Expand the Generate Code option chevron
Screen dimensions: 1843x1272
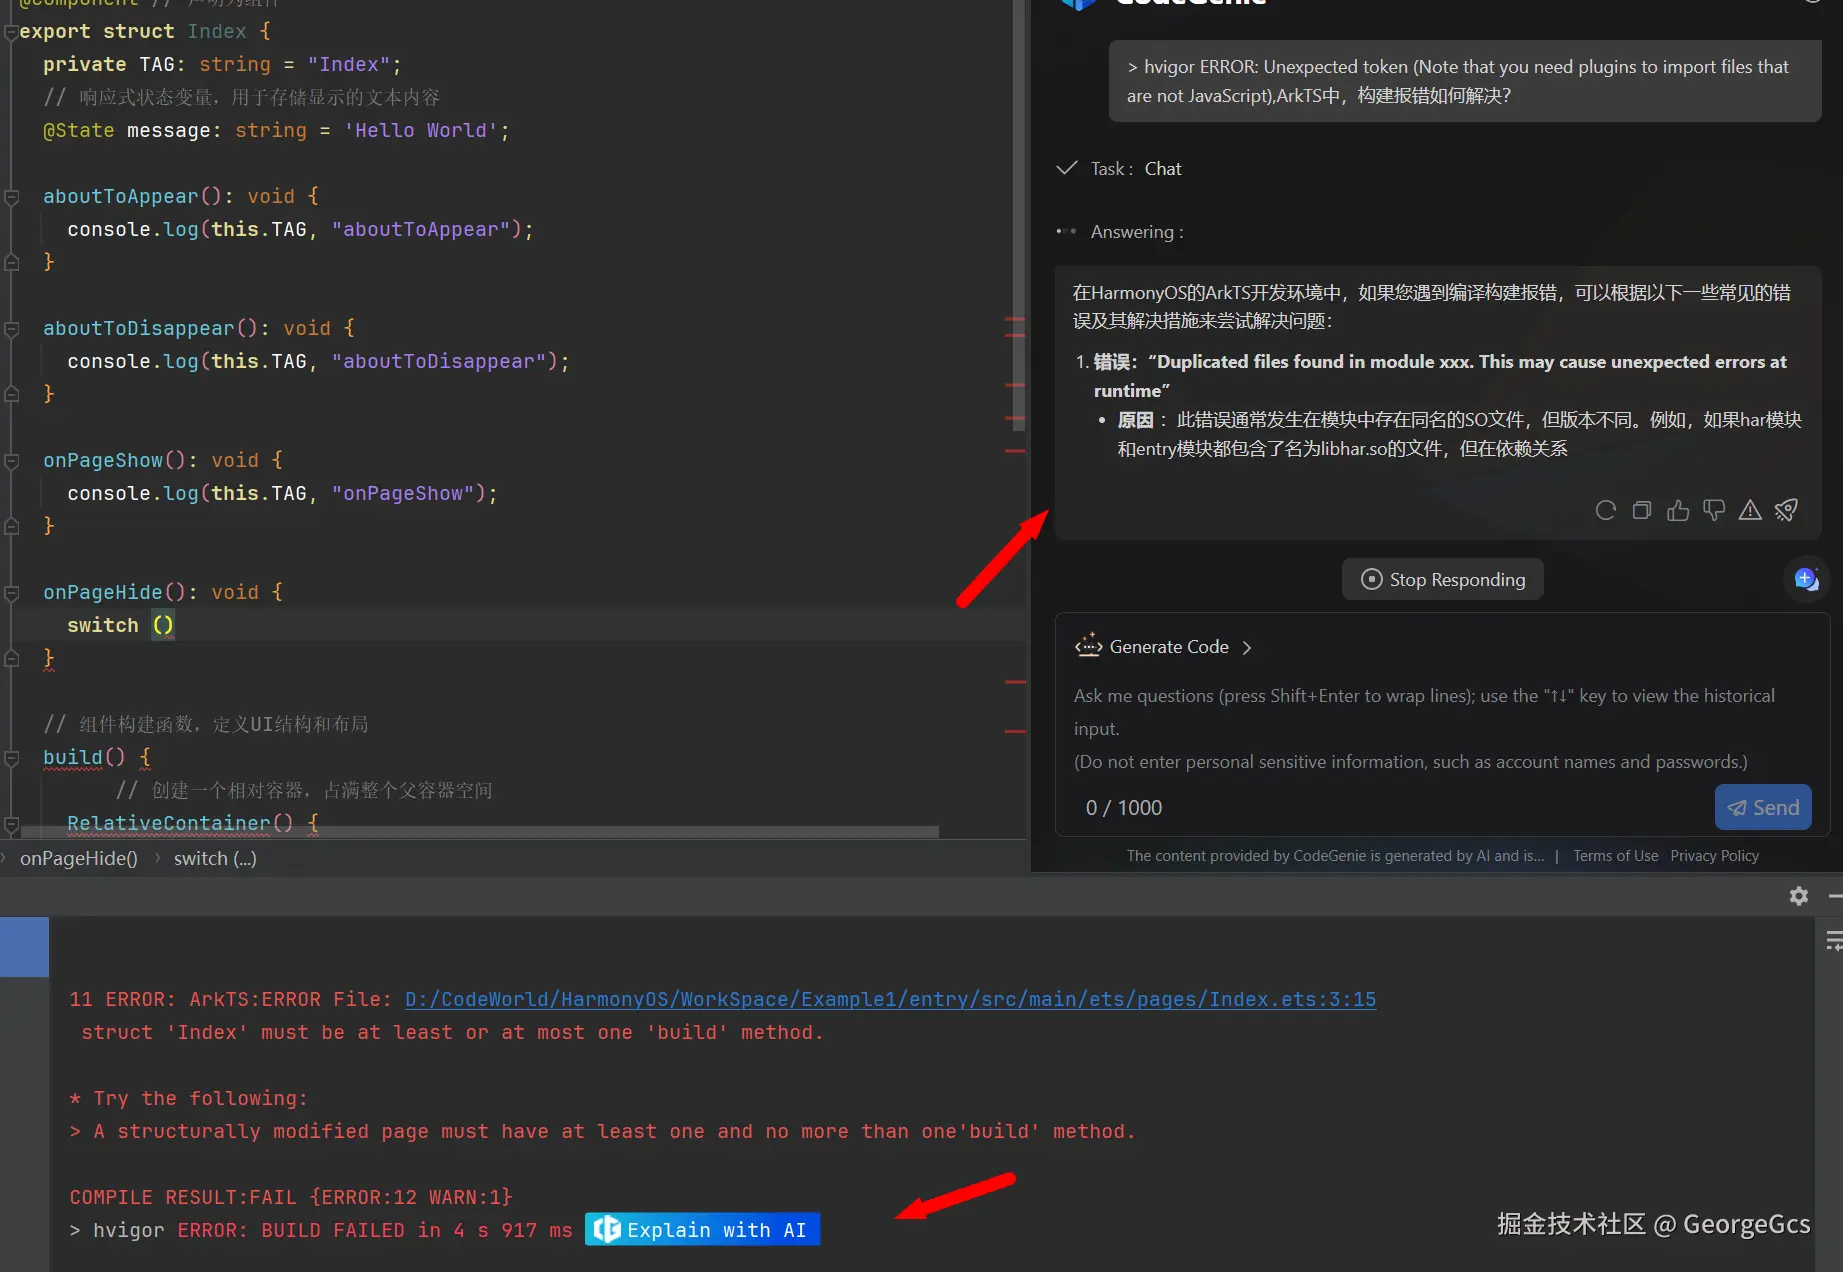click(x=1246, y=647)
